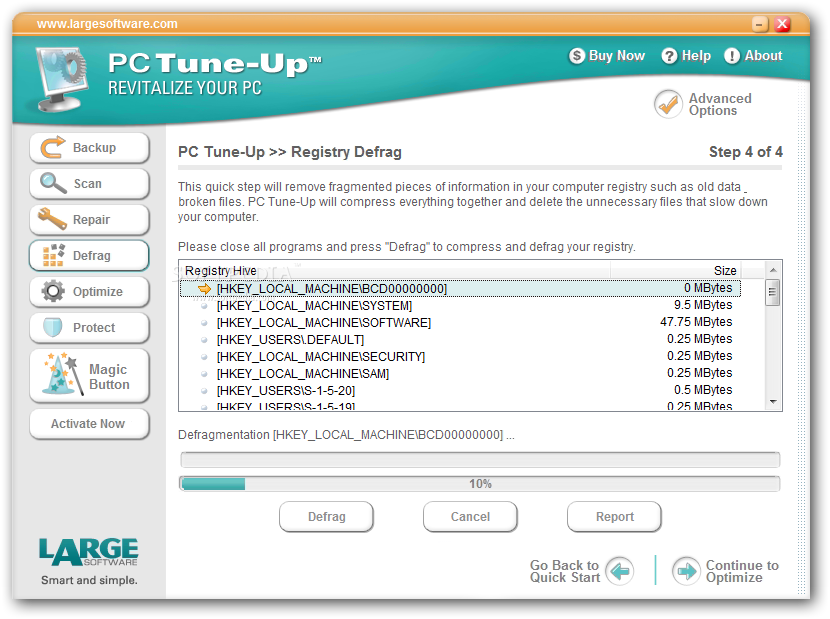
Task: Click the bullet beside HKEY_LOCAL_MACHINE\SYSTEM
Action: [204, 306]
